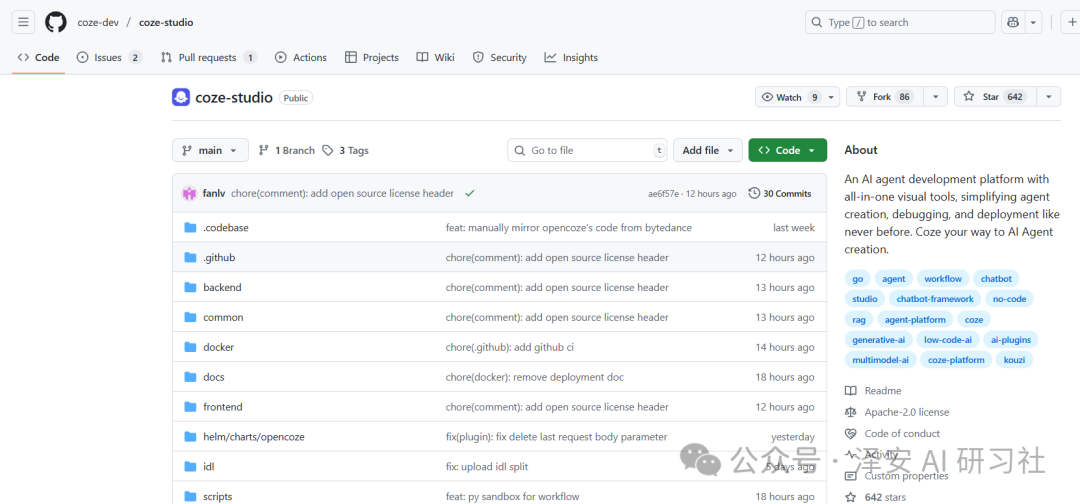View the 1 Branch link
Viewport: 1080px width, 504px height.
[286, 150]
